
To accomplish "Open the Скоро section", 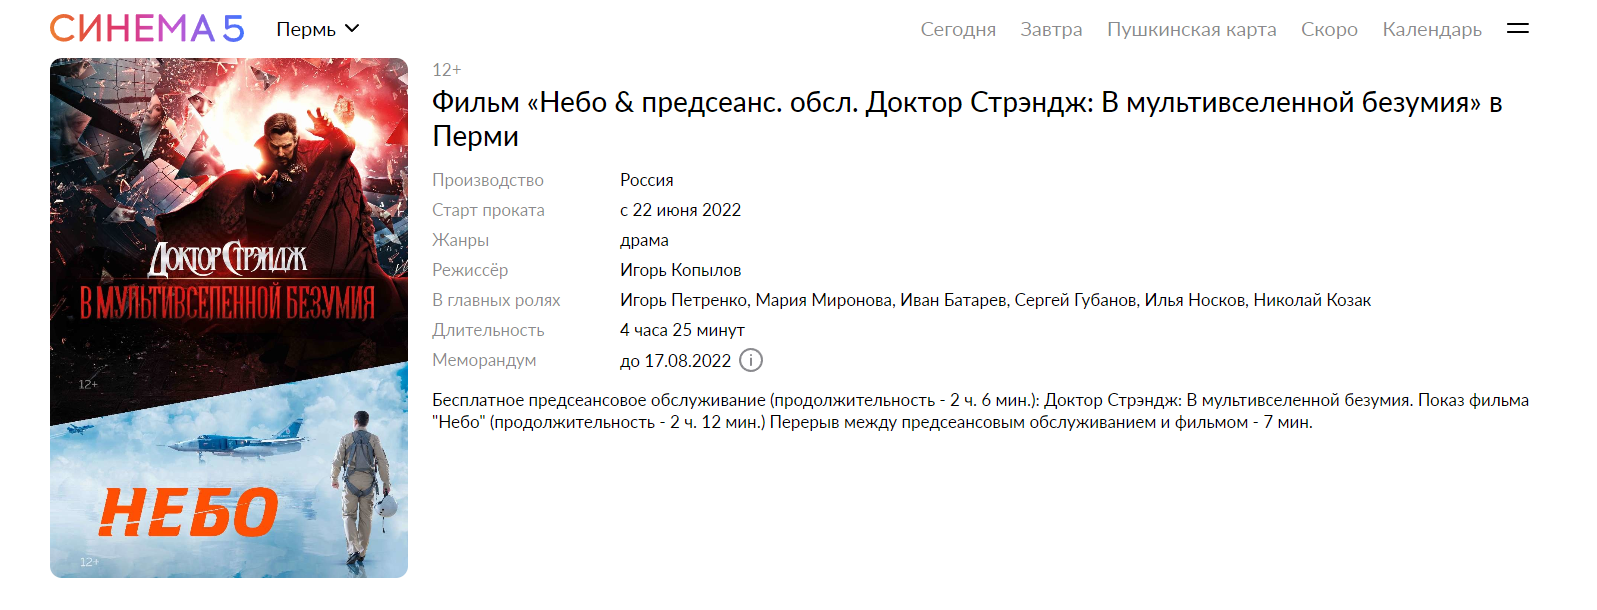I will pyautogui.click(x=1329, y=29).
